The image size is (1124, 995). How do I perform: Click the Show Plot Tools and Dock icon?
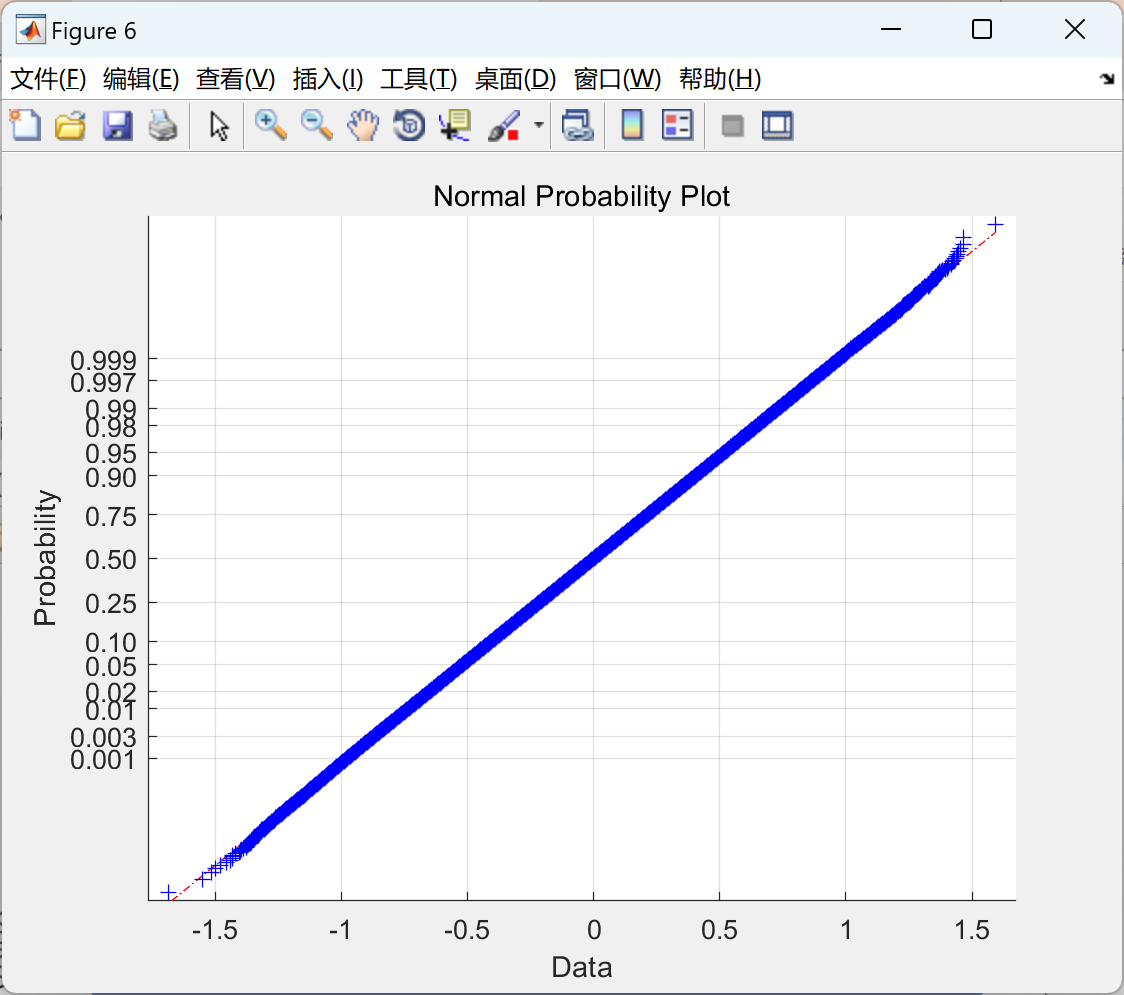[778, 125]
